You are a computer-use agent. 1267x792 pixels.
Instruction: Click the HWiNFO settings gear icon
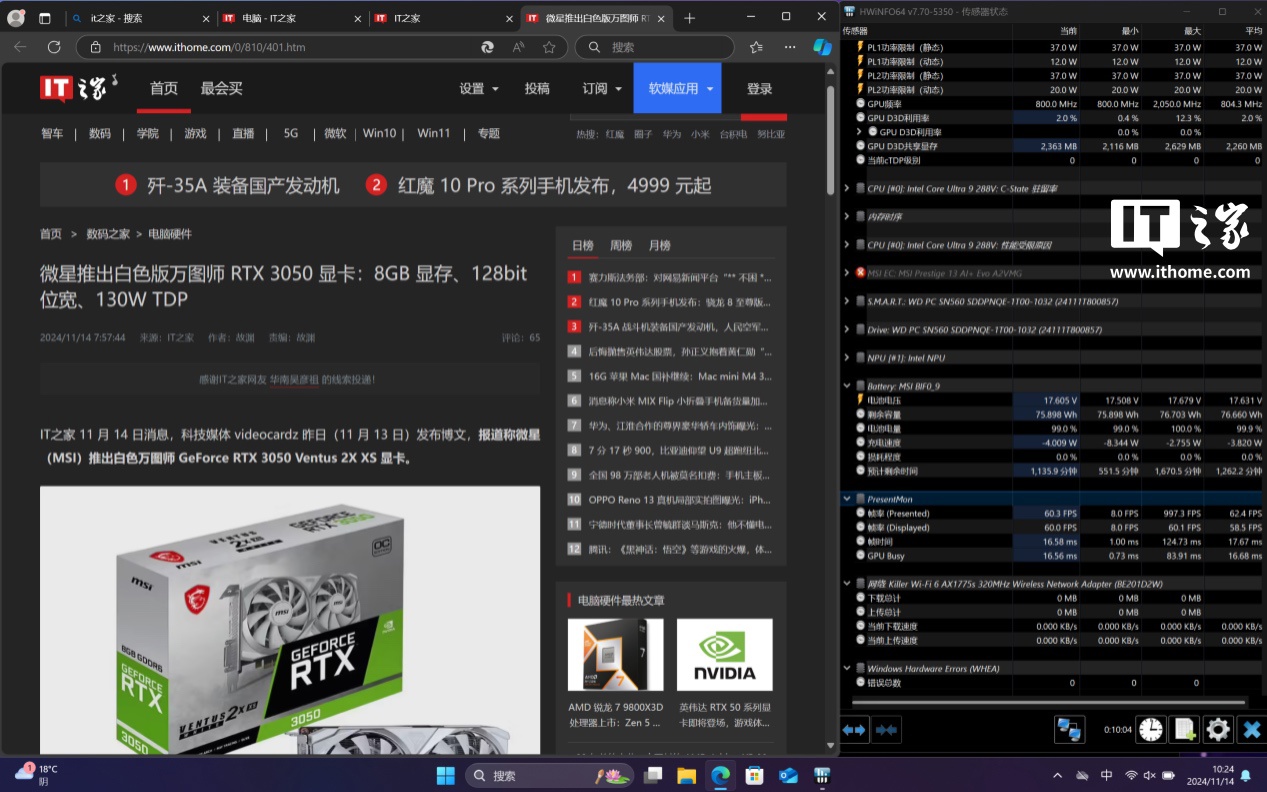click(1217, 729)
